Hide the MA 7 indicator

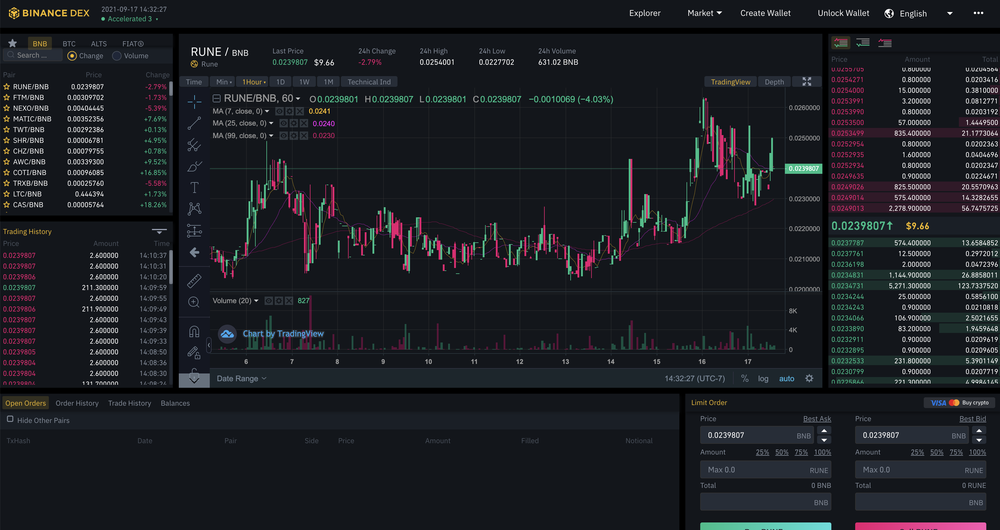[281, 111]
